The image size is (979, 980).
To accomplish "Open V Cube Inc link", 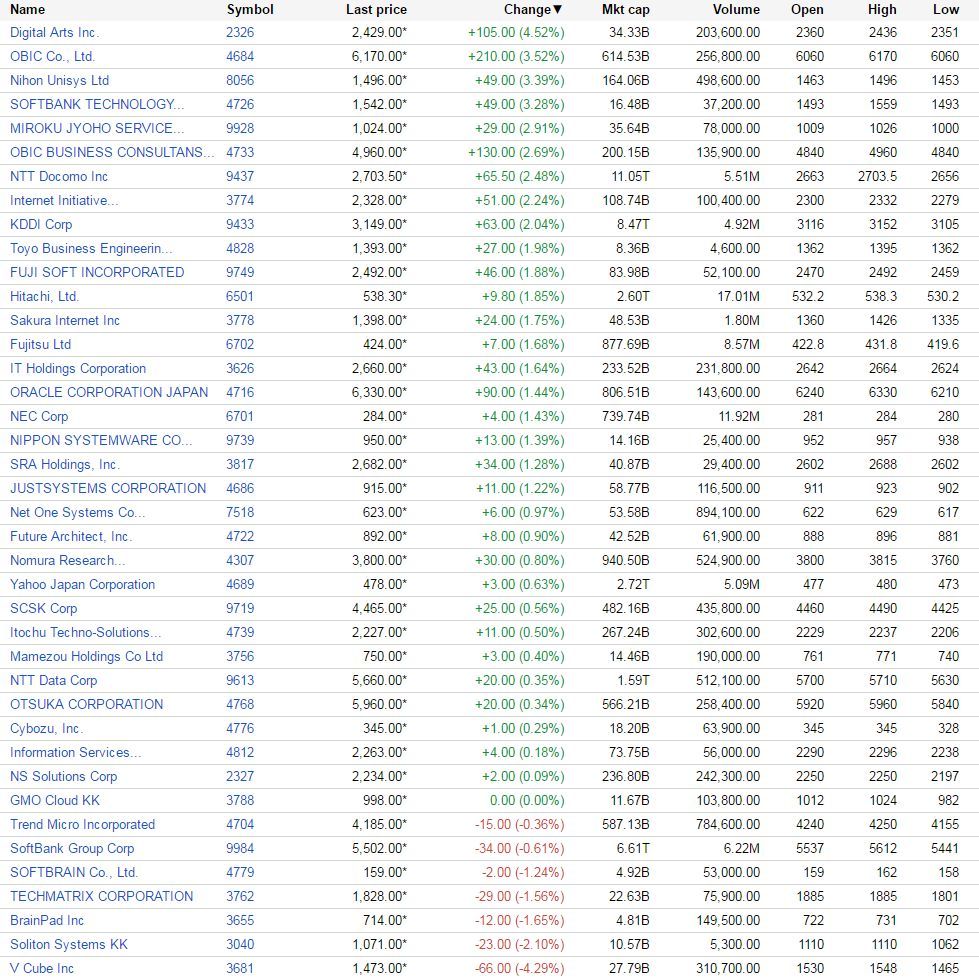I will click(x=42, y=968).
